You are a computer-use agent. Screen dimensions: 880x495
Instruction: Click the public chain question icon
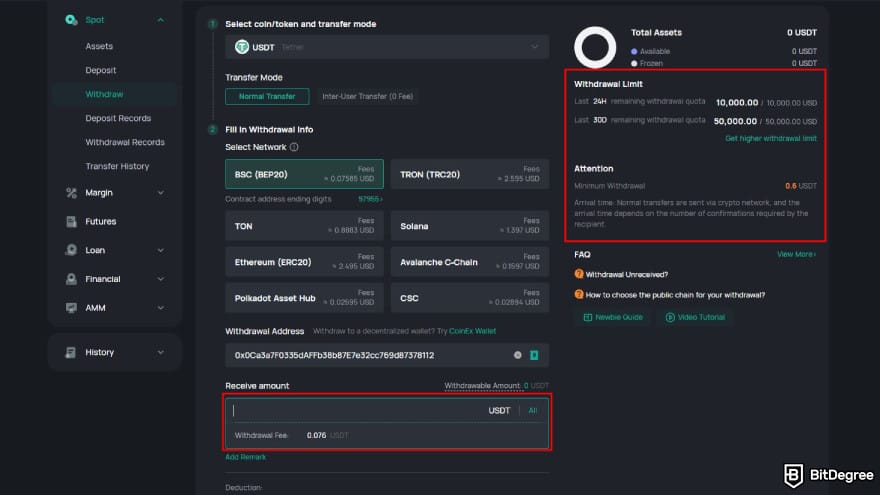pos(579,294)
